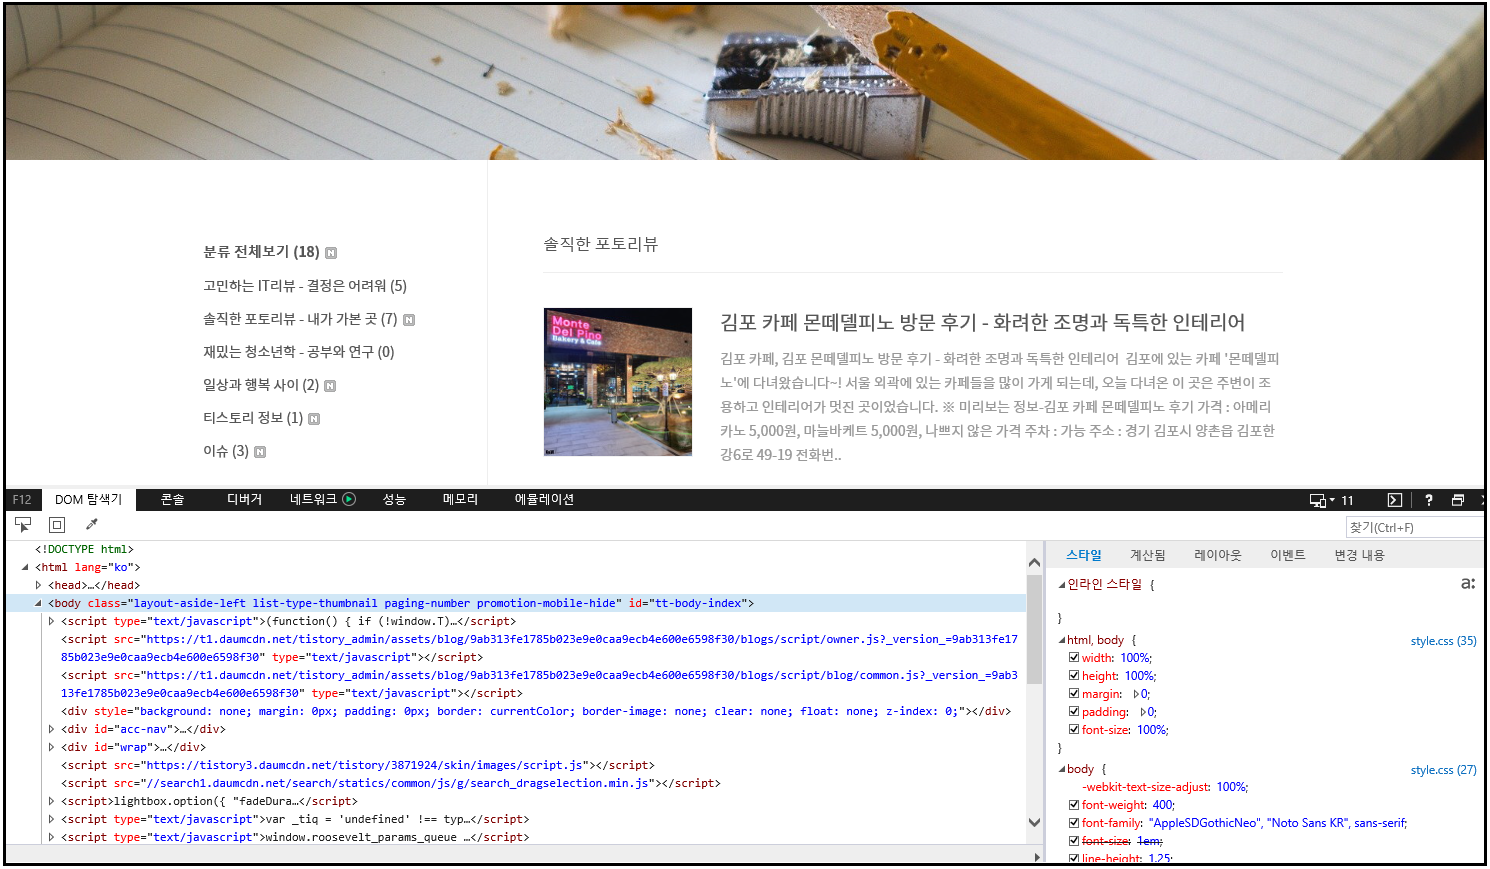The height and width of the screenshot is (869, 1490).
Task: Collapse the 인라인 스타일 rule section
Action: (x=1062, y=585)
